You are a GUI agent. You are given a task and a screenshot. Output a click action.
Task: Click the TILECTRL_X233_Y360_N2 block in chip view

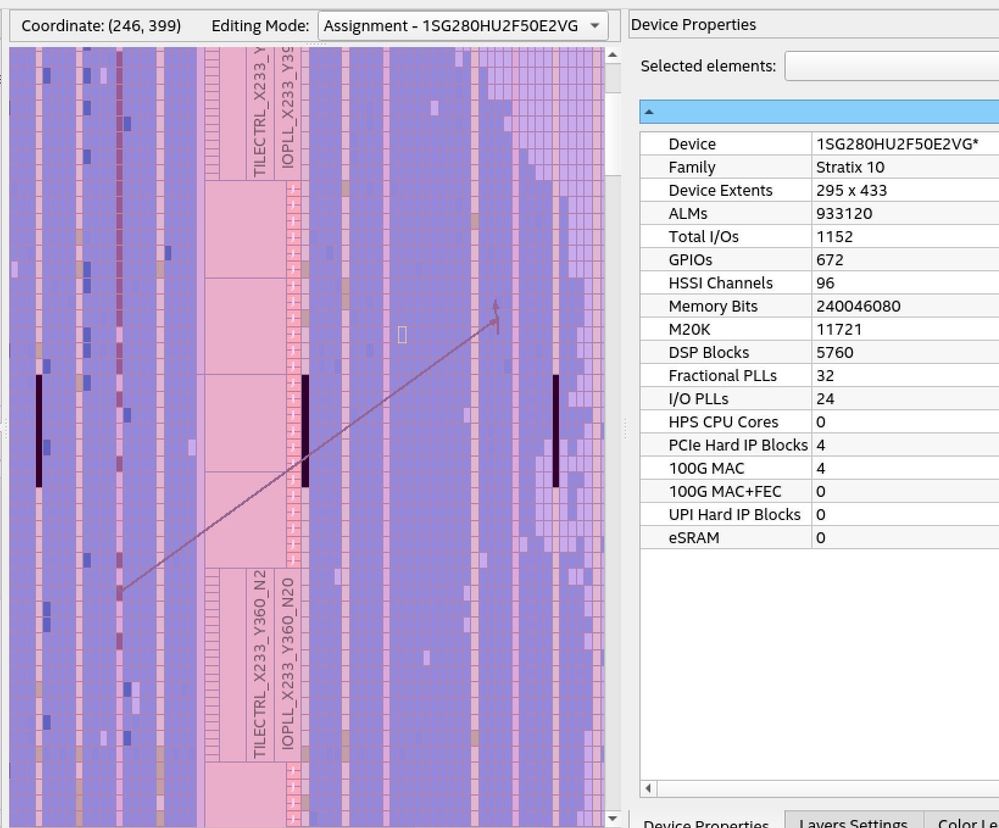click(x=260, y=665)
